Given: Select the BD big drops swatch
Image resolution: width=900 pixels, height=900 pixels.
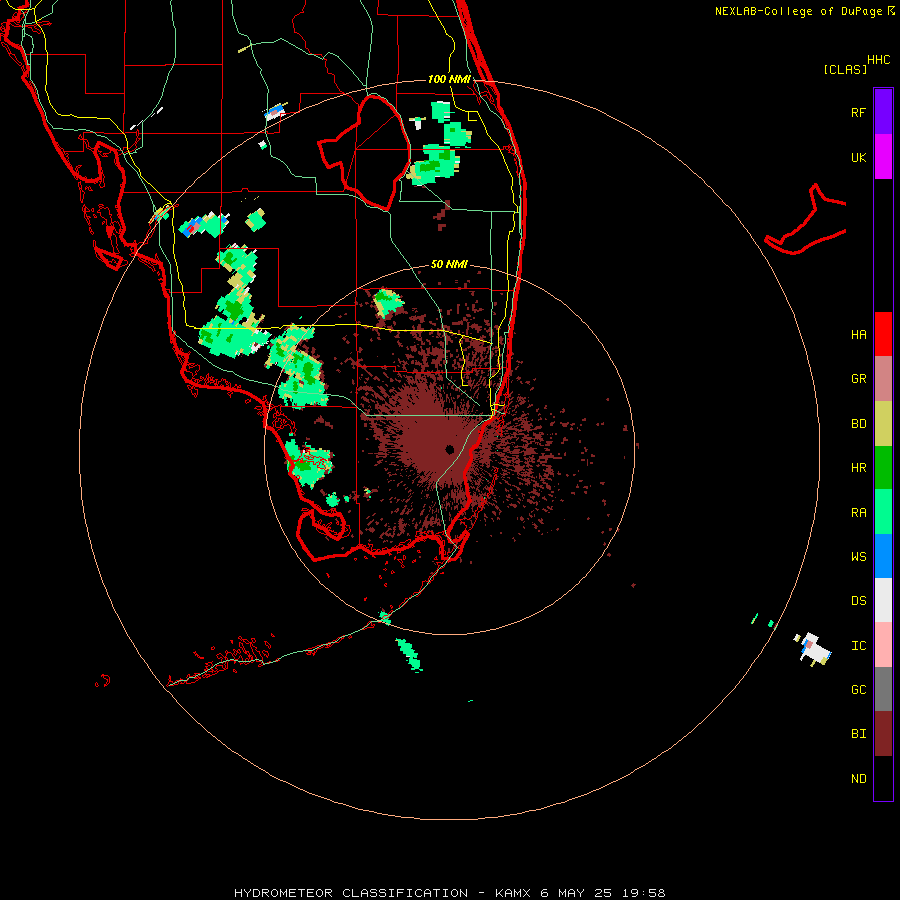Looking at the screenshot, I should (883, 424).
